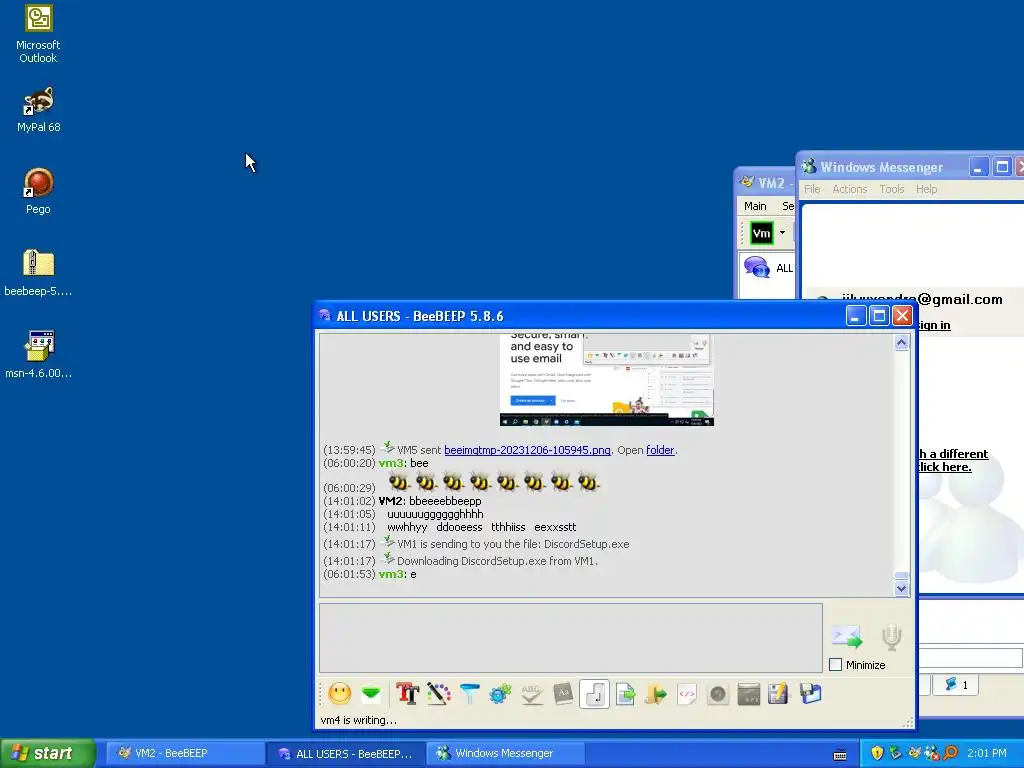The image size is (1024, 768).
Task: Click the 'bbeeeebbeepp' chat message
Action: click(445, 501)
